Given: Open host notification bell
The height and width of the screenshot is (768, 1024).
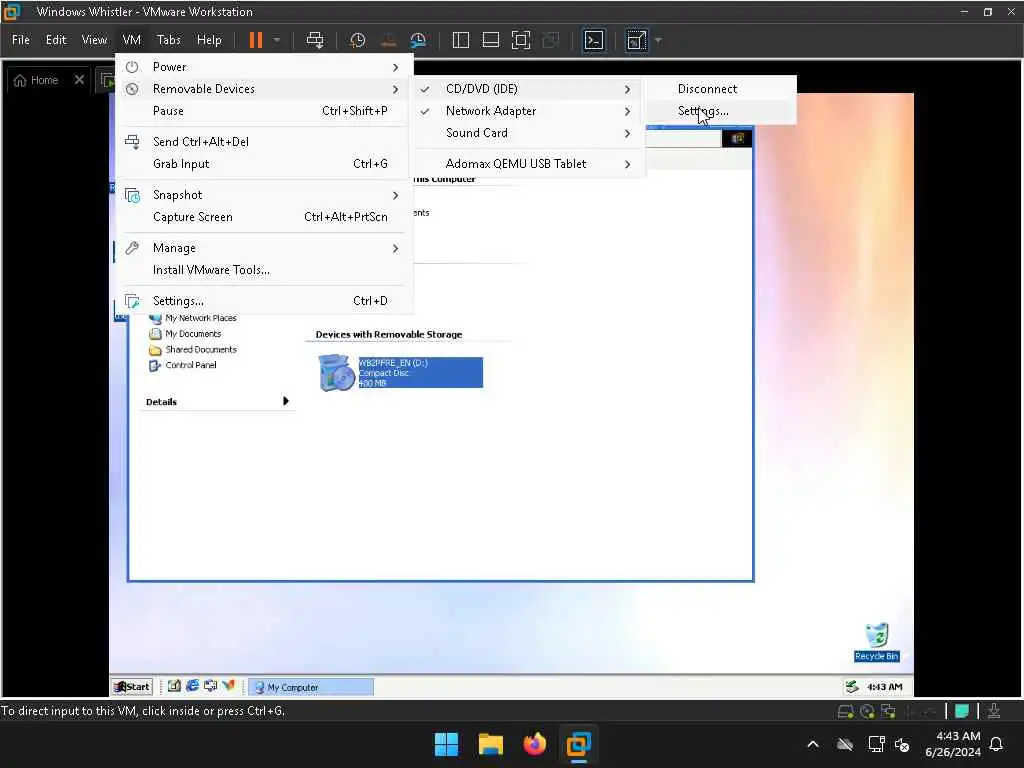Looking at the screenshot, I should 997,744.
